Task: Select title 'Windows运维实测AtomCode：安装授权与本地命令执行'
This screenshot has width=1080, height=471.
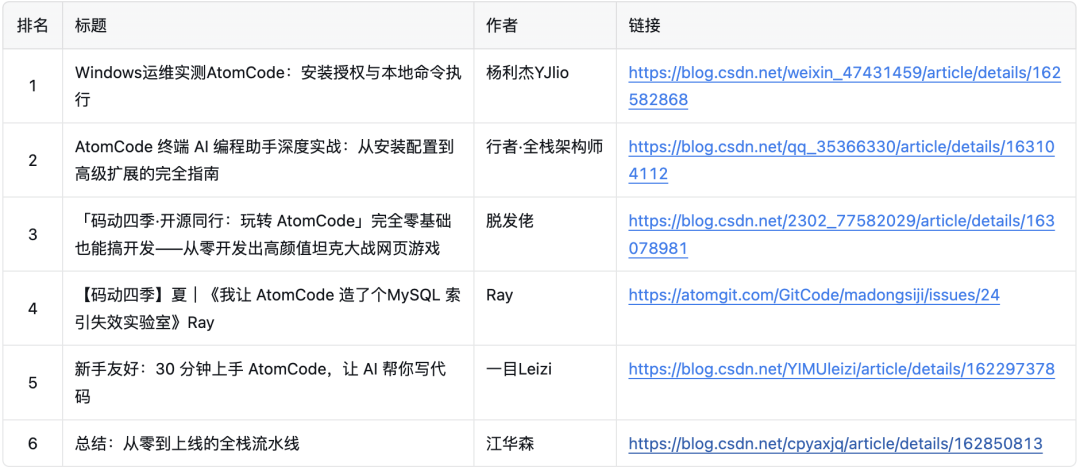Action: pyautogui.click(x=269, y=86)
